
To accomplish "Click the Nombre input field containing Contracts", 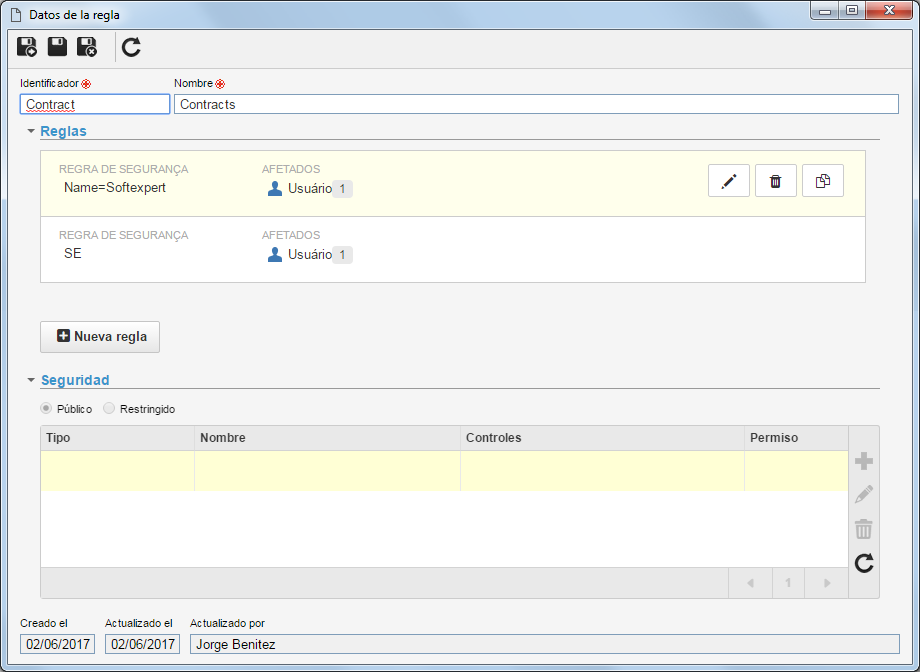I will pos(536,104).
